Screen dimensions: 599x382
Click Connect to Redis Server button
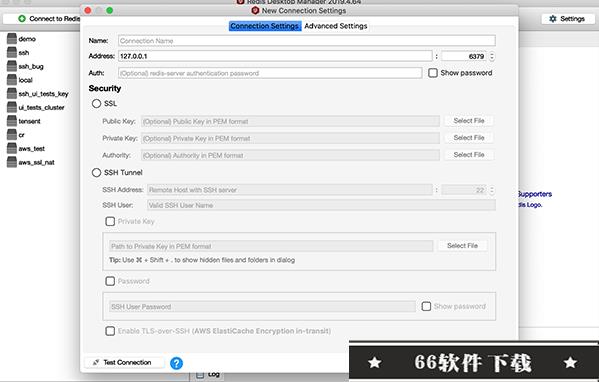pyautogui.click(x=42, y=18)
